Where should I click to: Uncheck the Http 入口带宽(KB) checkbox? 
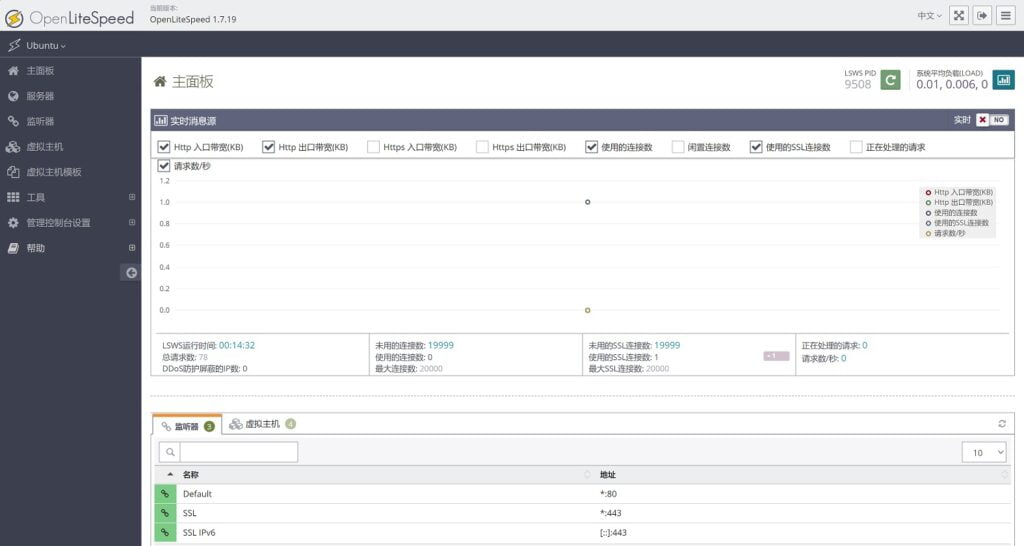(x=164, y=147)
